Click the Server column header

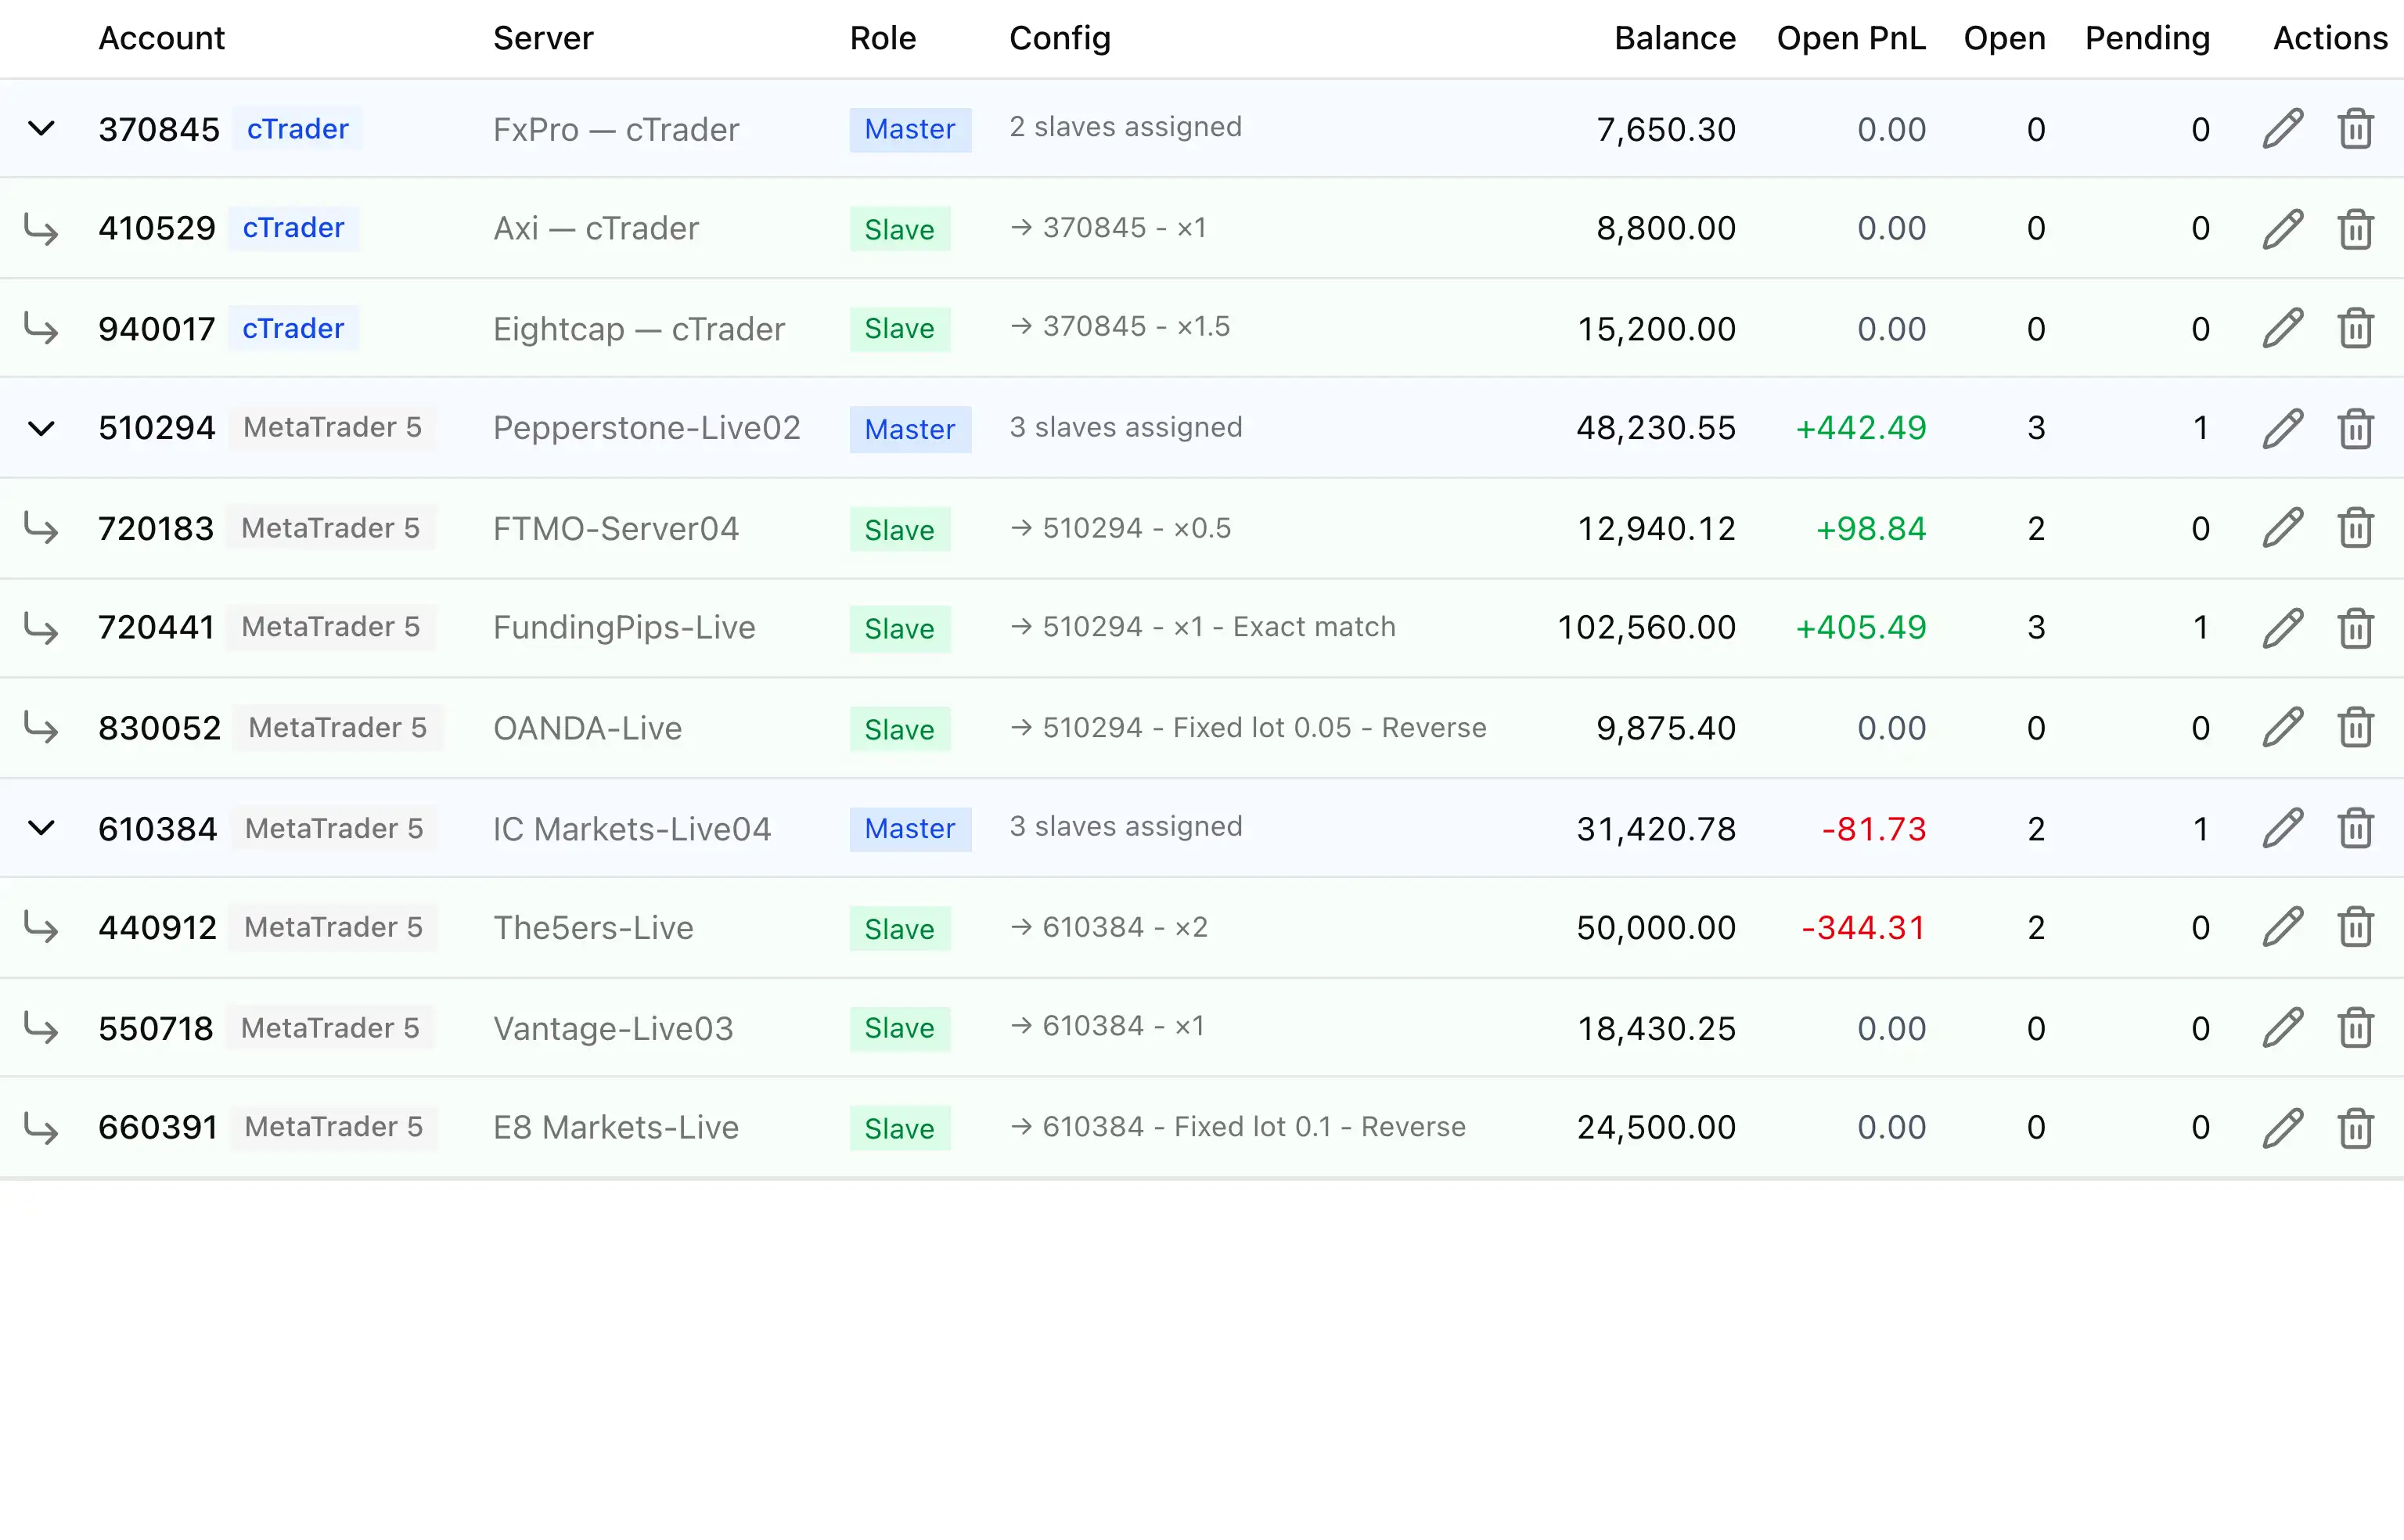543,38
